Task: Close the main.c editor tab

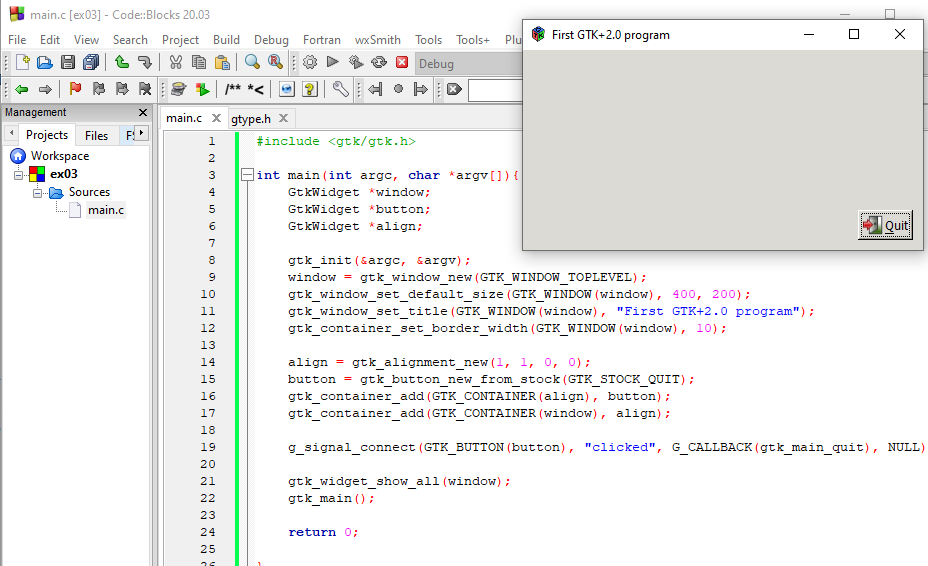Action: point(217,118)
